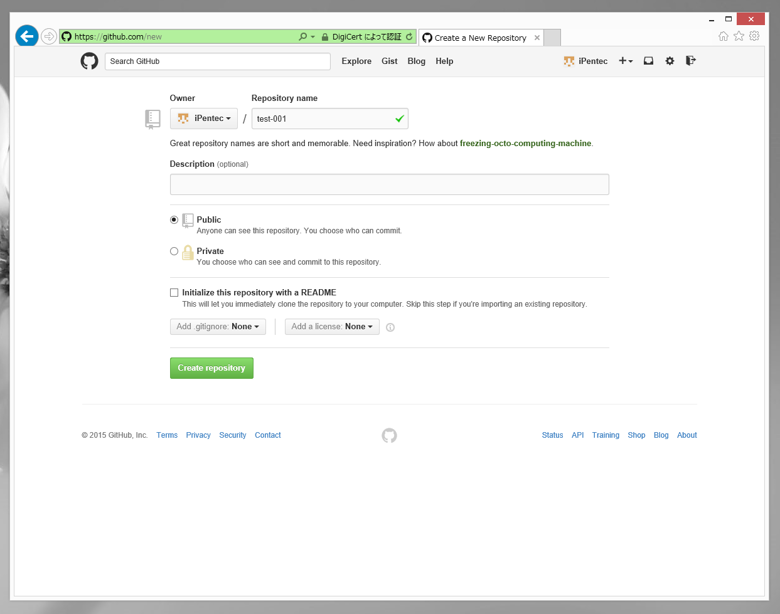Open the Terms footer link
The width and height of the screenshot is (780, 614).
point(167,435)
